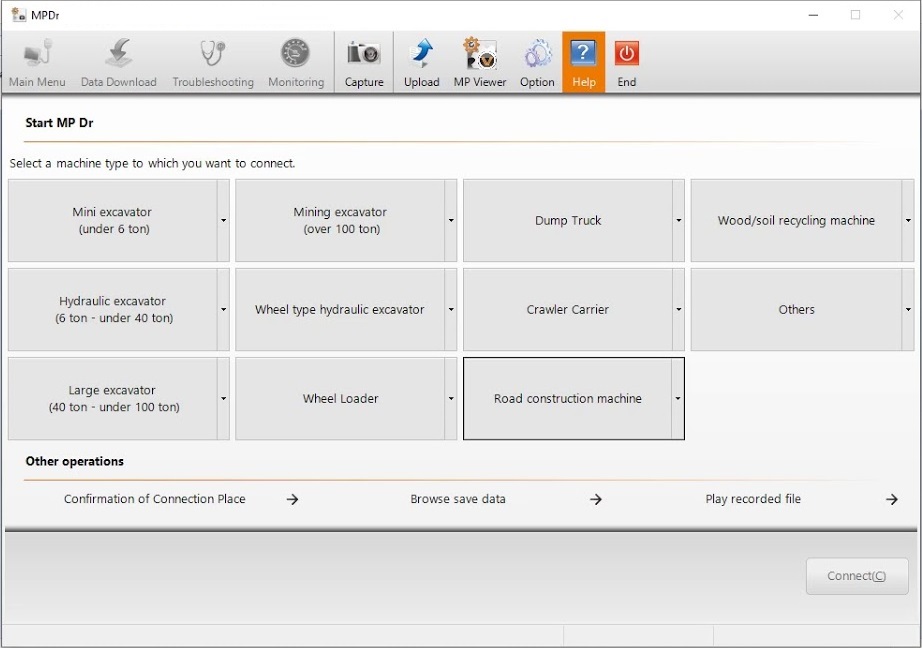Open Wood/soil recycling machine dropdown arrow

coord(908,221)
